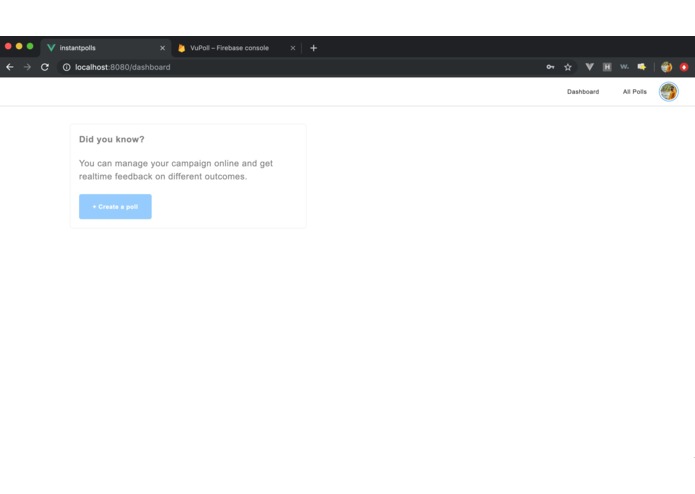Select text 'You can manage your campaign online'
The height and width of the screenshot is (494, 695).
pos(159,163)
